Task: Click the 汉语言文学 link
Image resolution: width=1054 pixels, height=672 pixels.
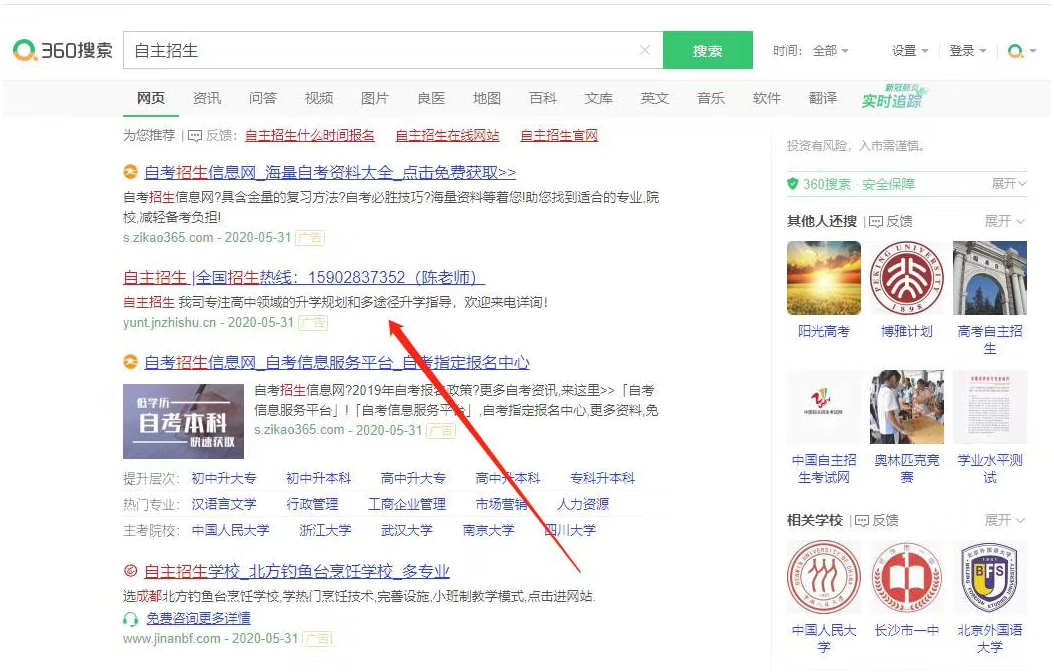Action: point(224,504)
